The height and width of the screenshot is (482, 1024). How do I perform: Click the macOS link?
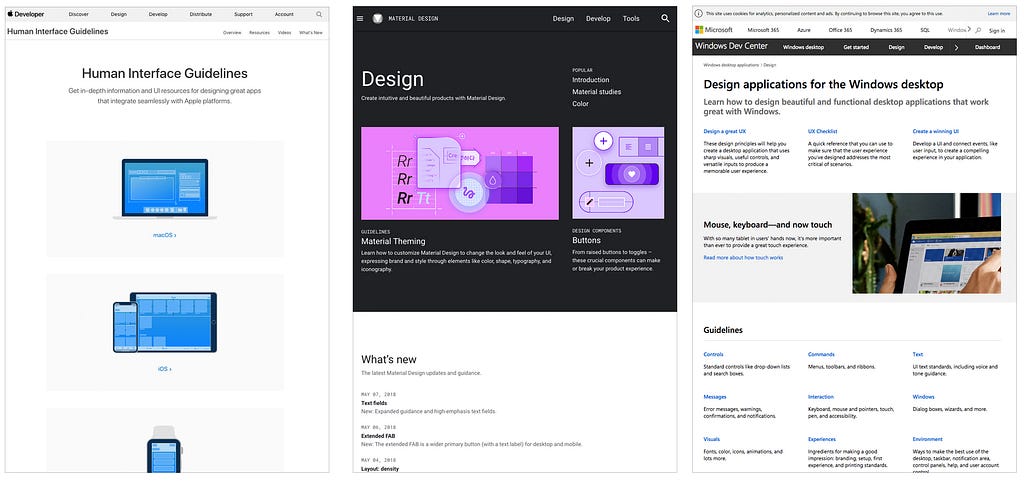[x=165, y=235]
